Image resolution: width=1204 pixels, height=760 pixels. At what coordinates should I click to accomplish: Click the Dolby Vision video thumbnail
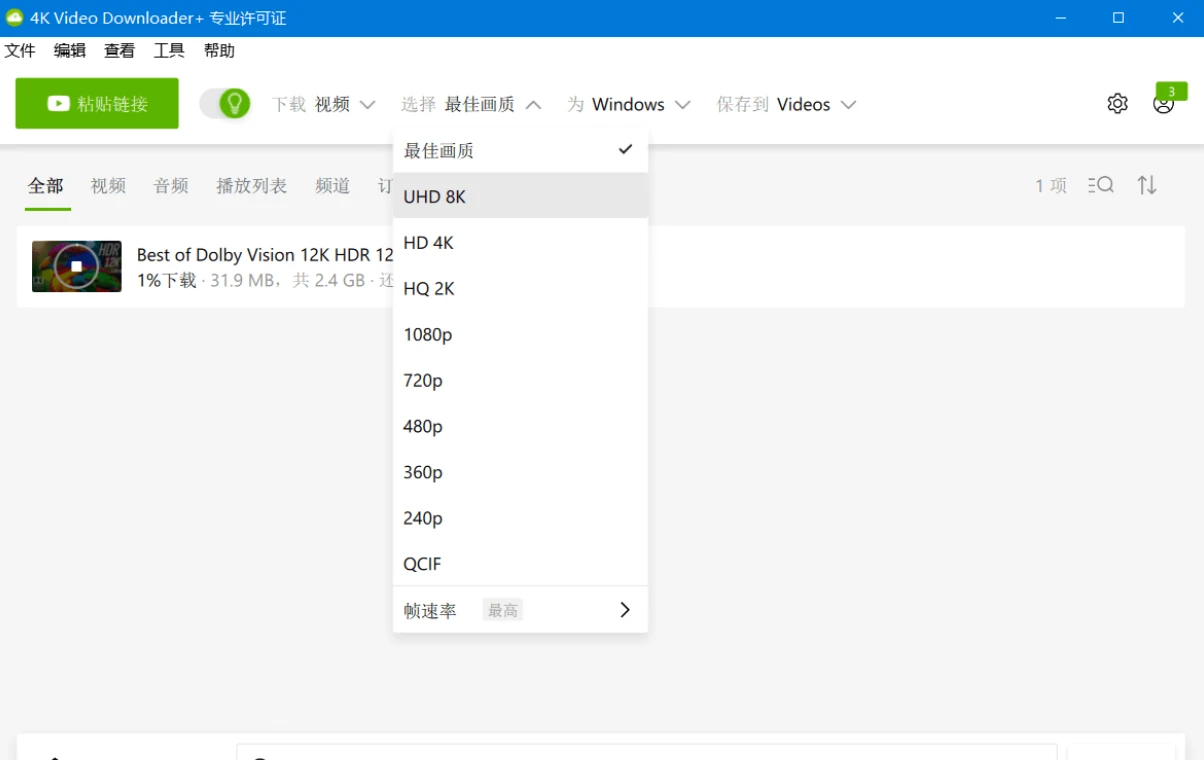[x=76, y=266]
